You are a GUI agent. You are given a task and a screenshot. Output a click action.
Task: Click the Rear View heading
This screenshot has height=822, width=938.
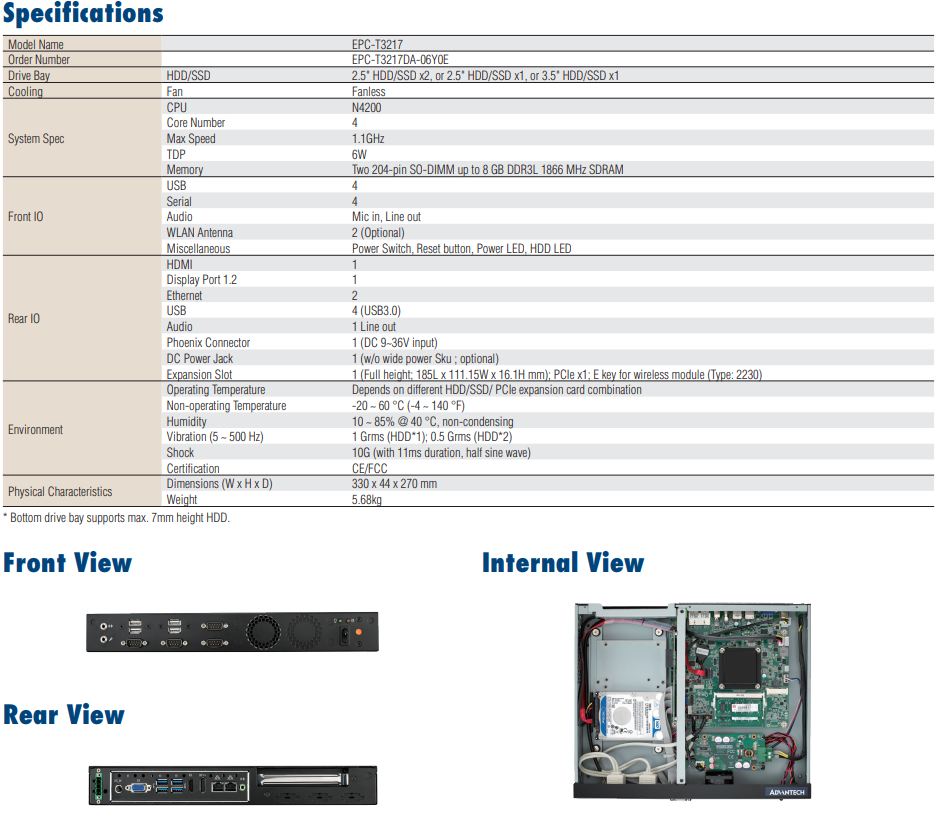[x=64, y=715]
